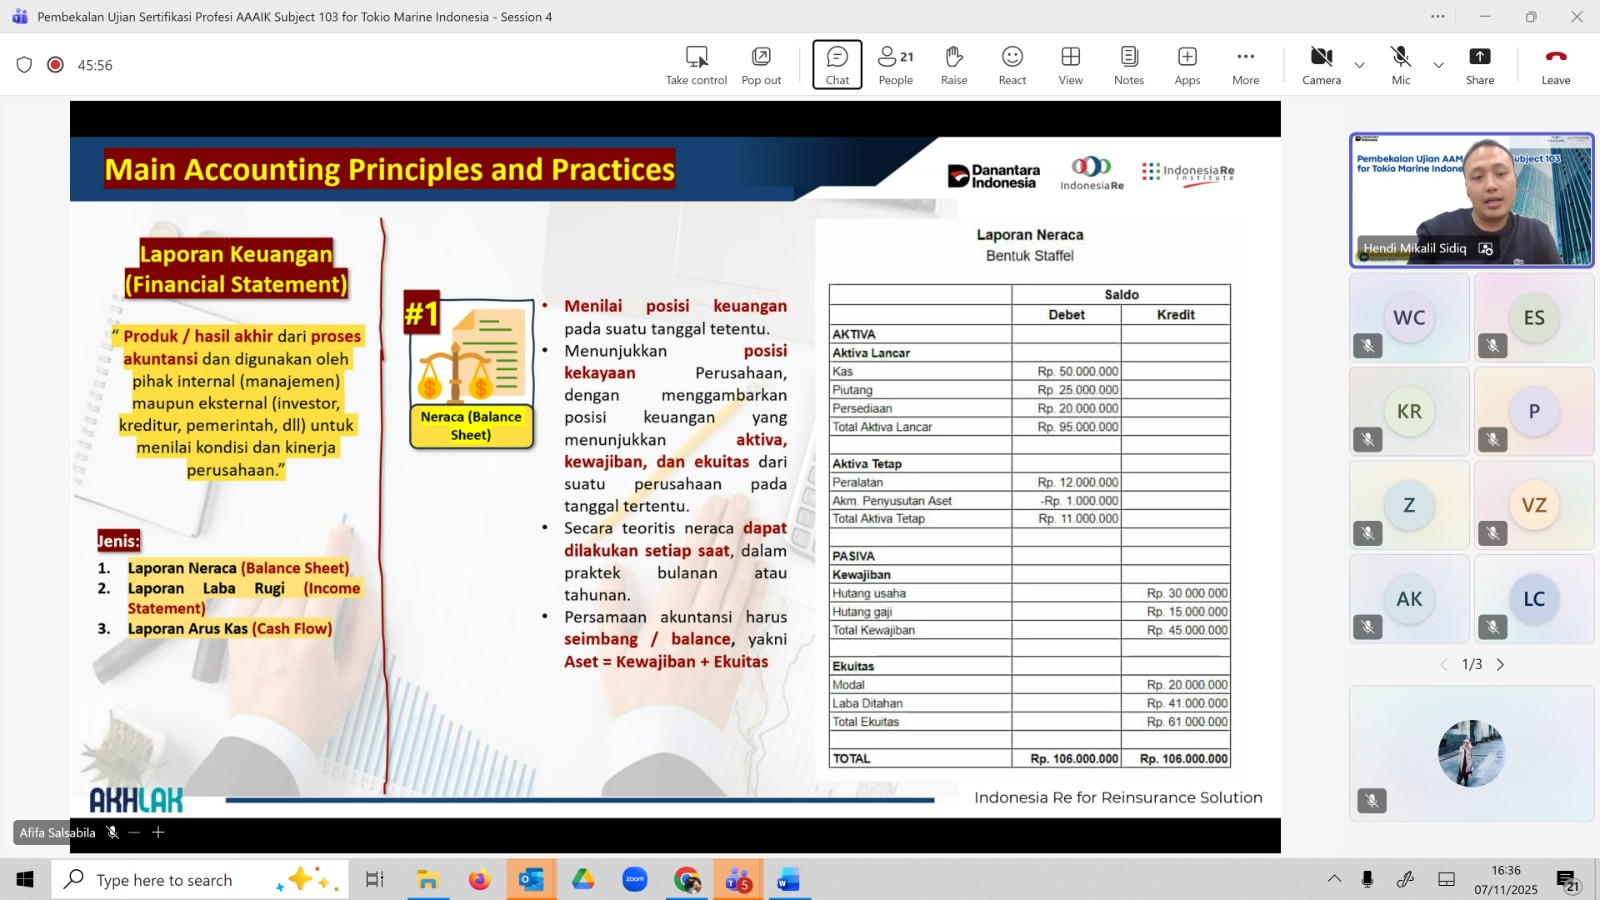Screen dimensions: 1600x900
Task: Open the Notes panel
Action: point(1128,65)
